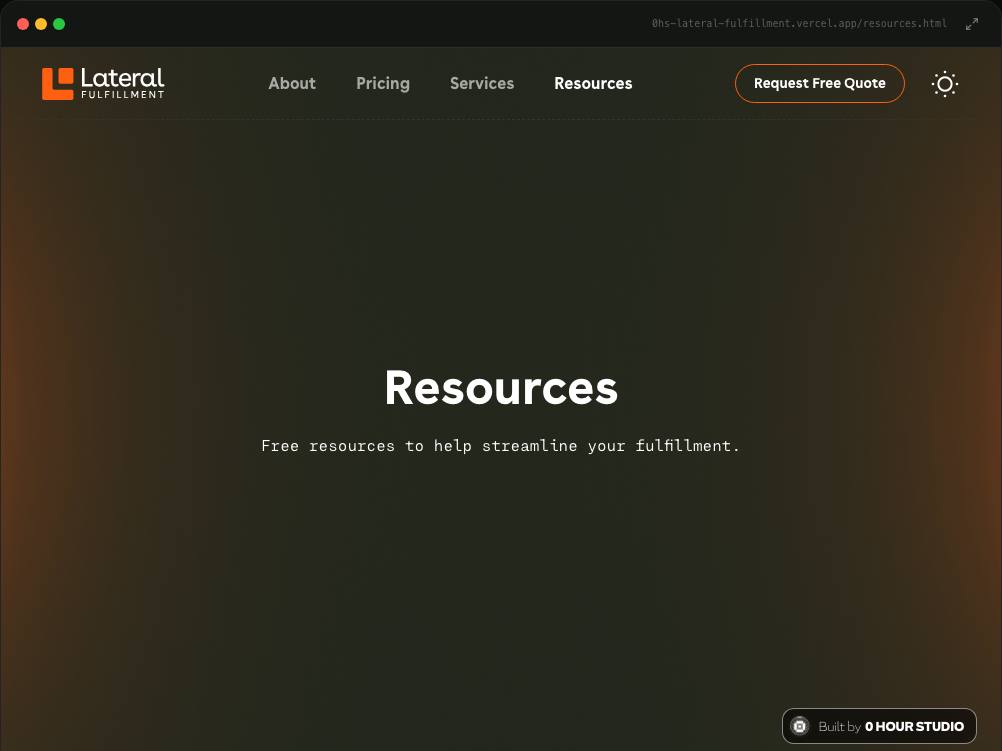Click the URL text in the title bar
1002x751 pixels.
pyautogui.click(x=799, y=24)
